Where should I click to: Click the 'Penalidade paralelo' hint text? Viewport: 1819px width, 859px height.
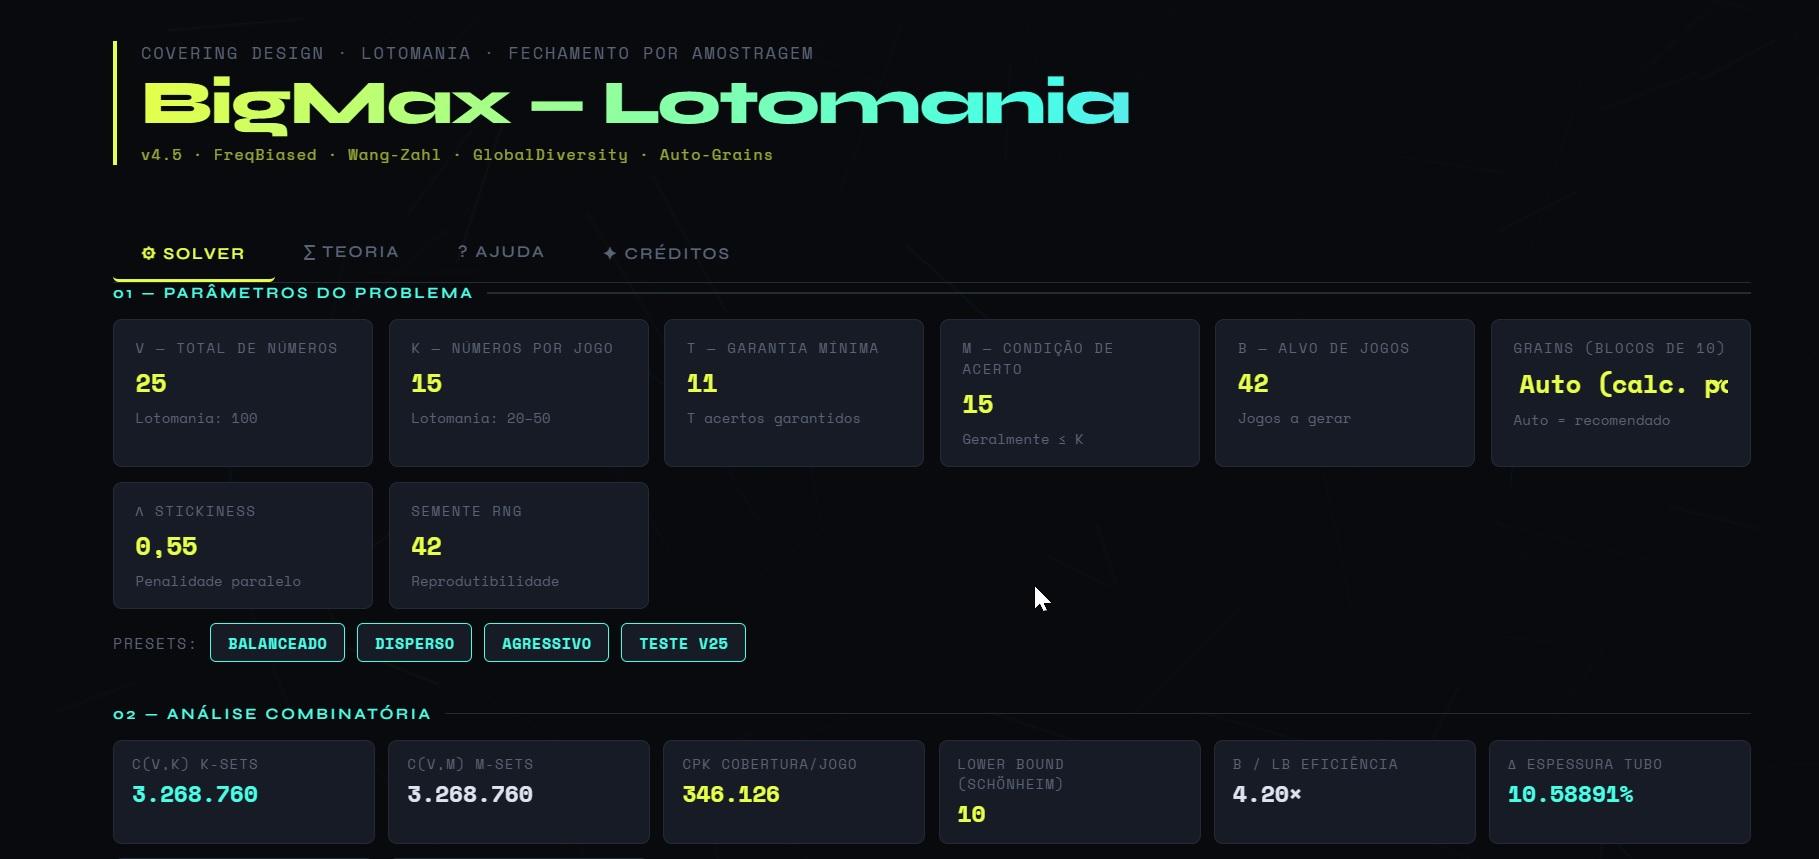[x=218, y=581]
